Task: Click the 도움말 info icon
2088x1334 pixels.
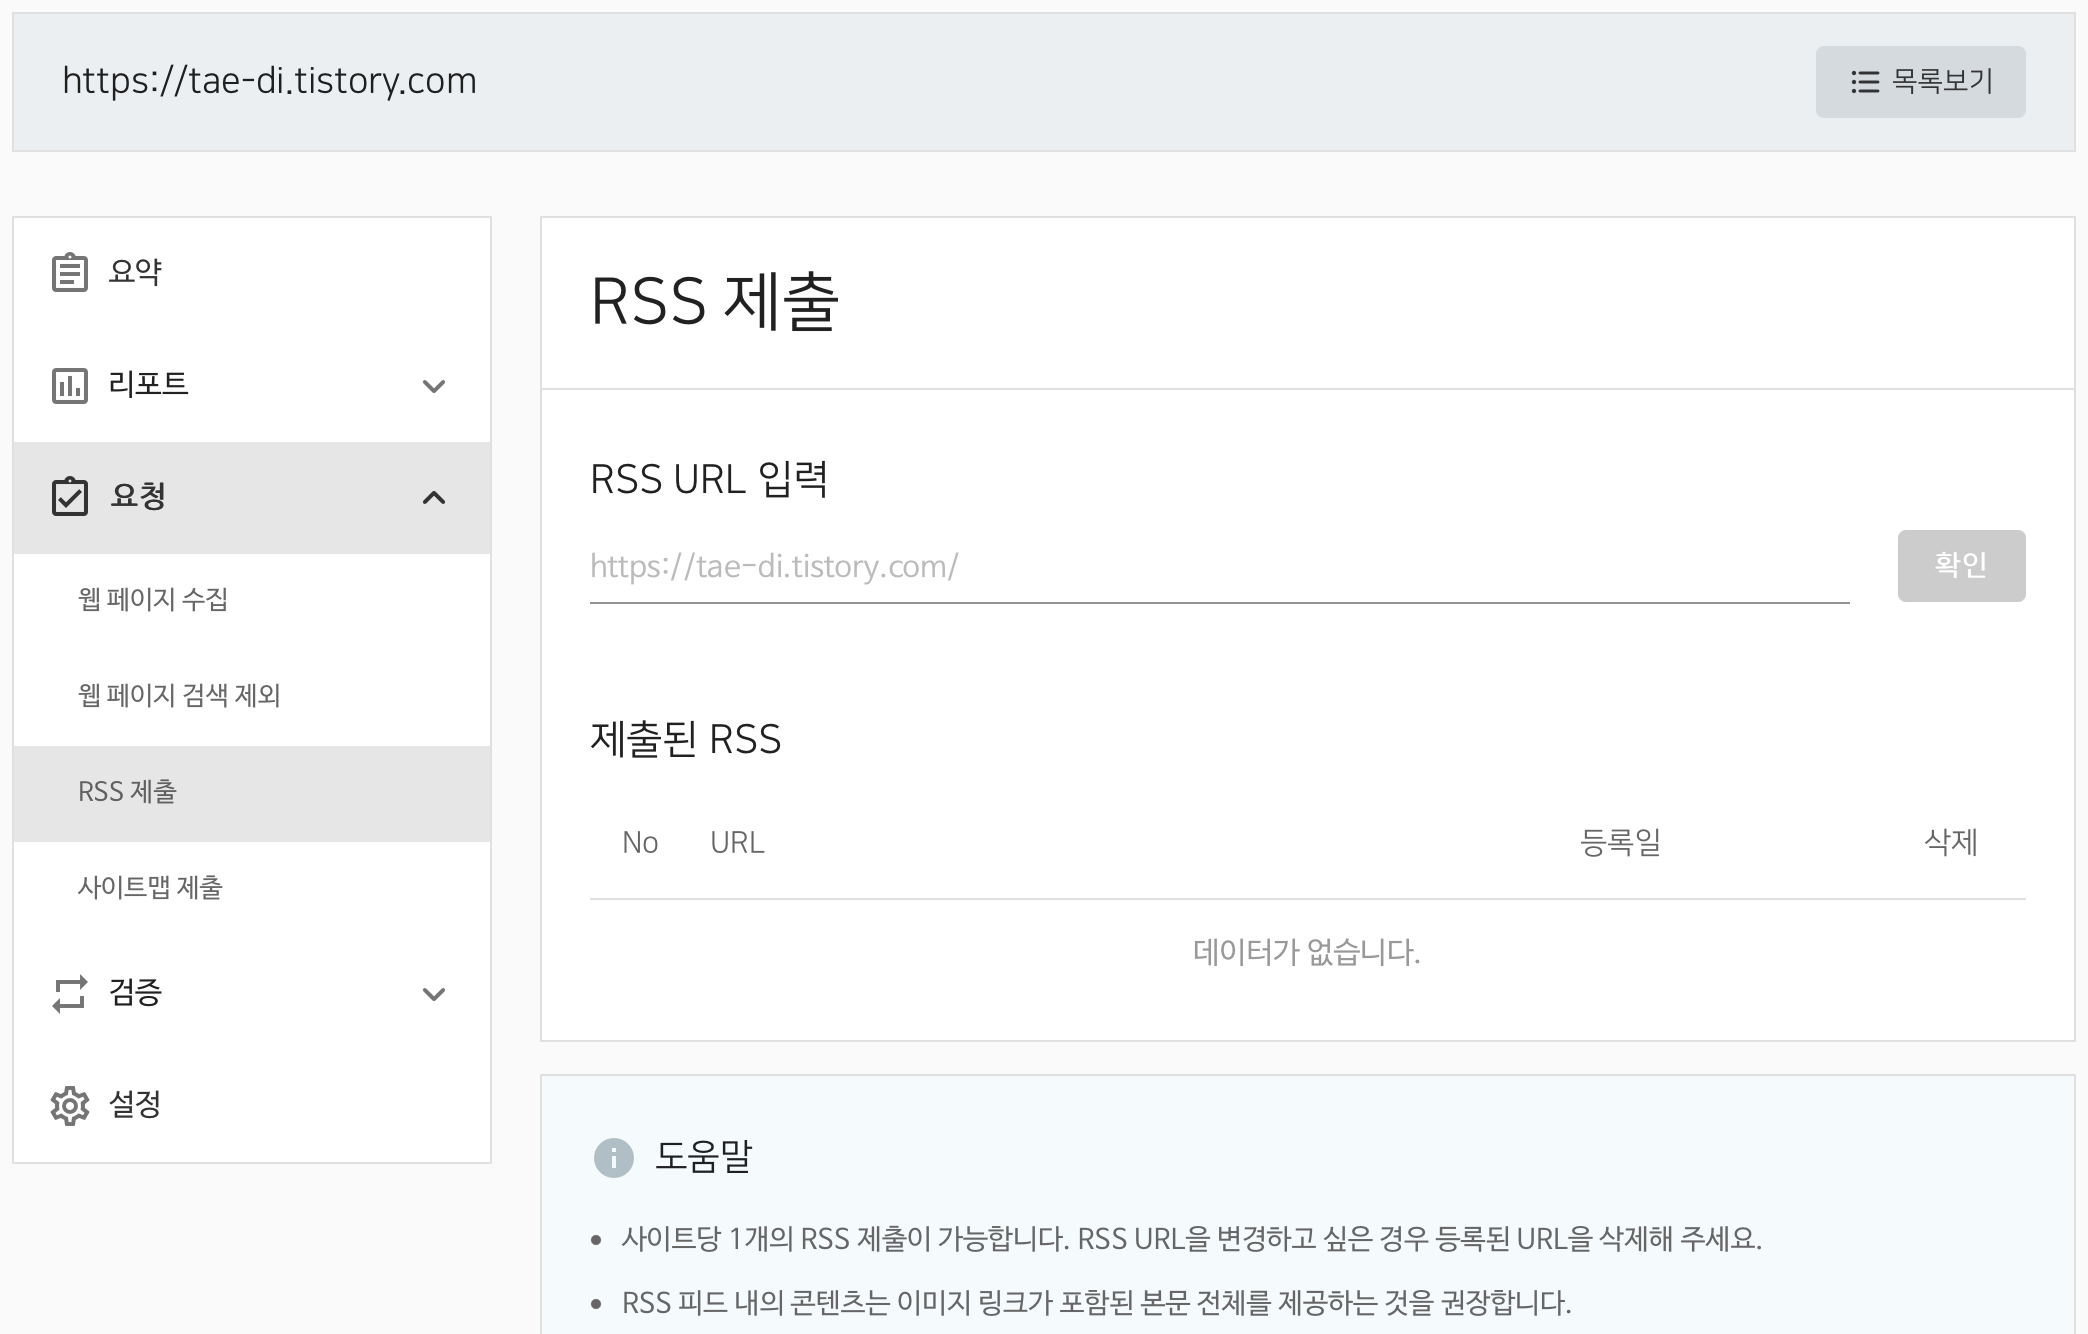Action: point(614,1158)
